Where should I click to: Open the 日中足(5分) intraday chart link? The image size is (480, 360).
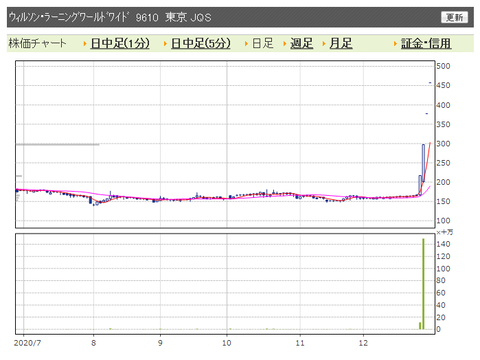click(x=201, y=43)
